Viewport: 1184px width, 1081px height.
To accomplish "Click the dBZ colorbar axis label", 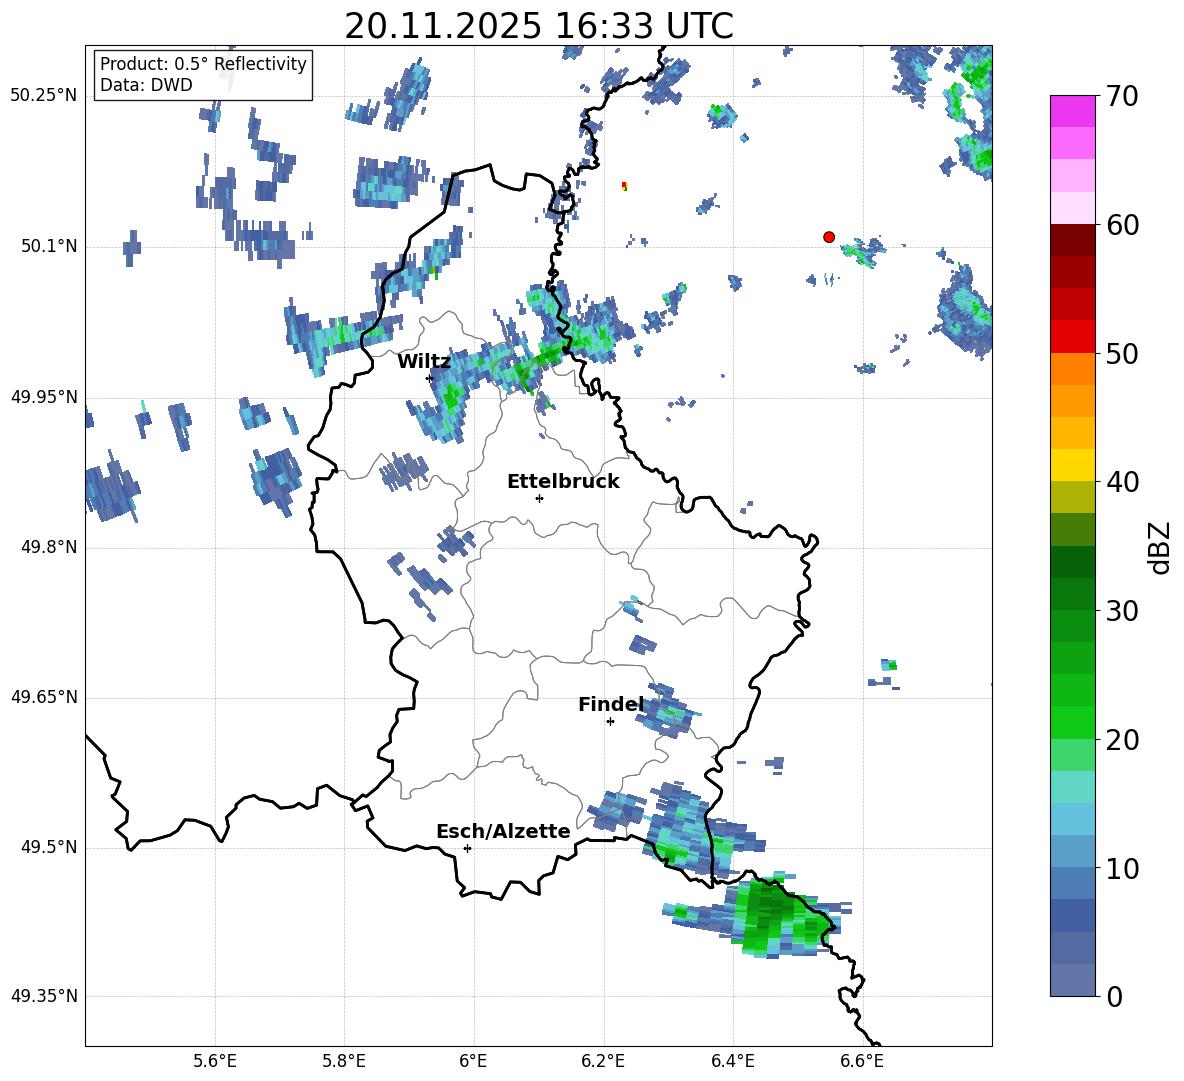I will 1158,547.
